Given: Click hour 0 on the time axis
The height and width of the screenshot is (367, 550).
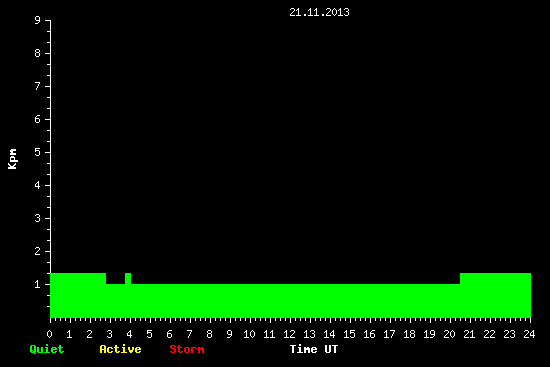Looking at the screenshot, I should [49, 334].
